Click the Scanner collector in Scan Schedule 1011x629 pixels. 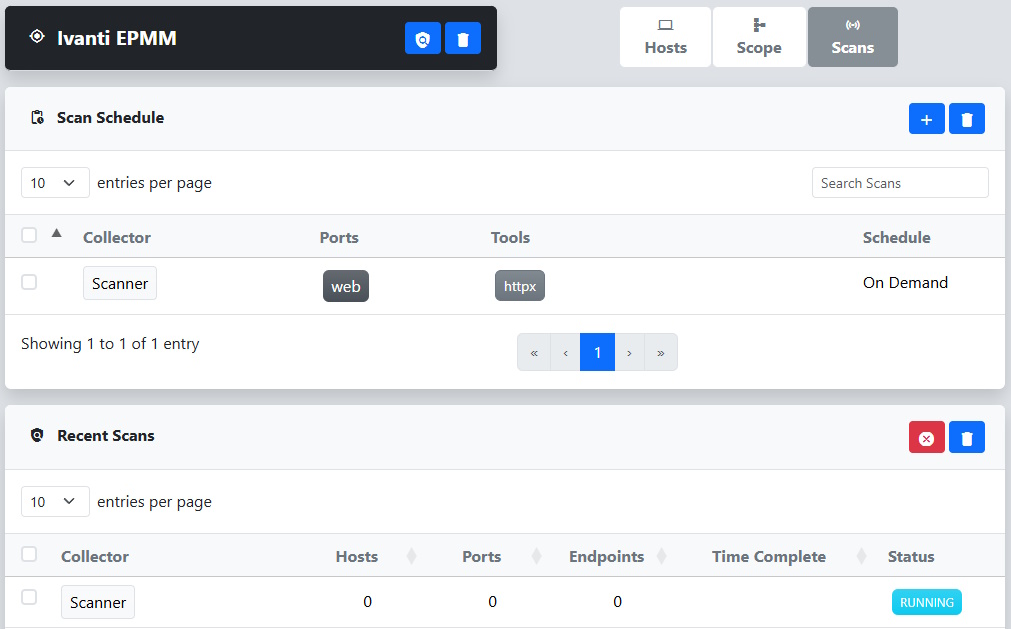pos(120,284)
